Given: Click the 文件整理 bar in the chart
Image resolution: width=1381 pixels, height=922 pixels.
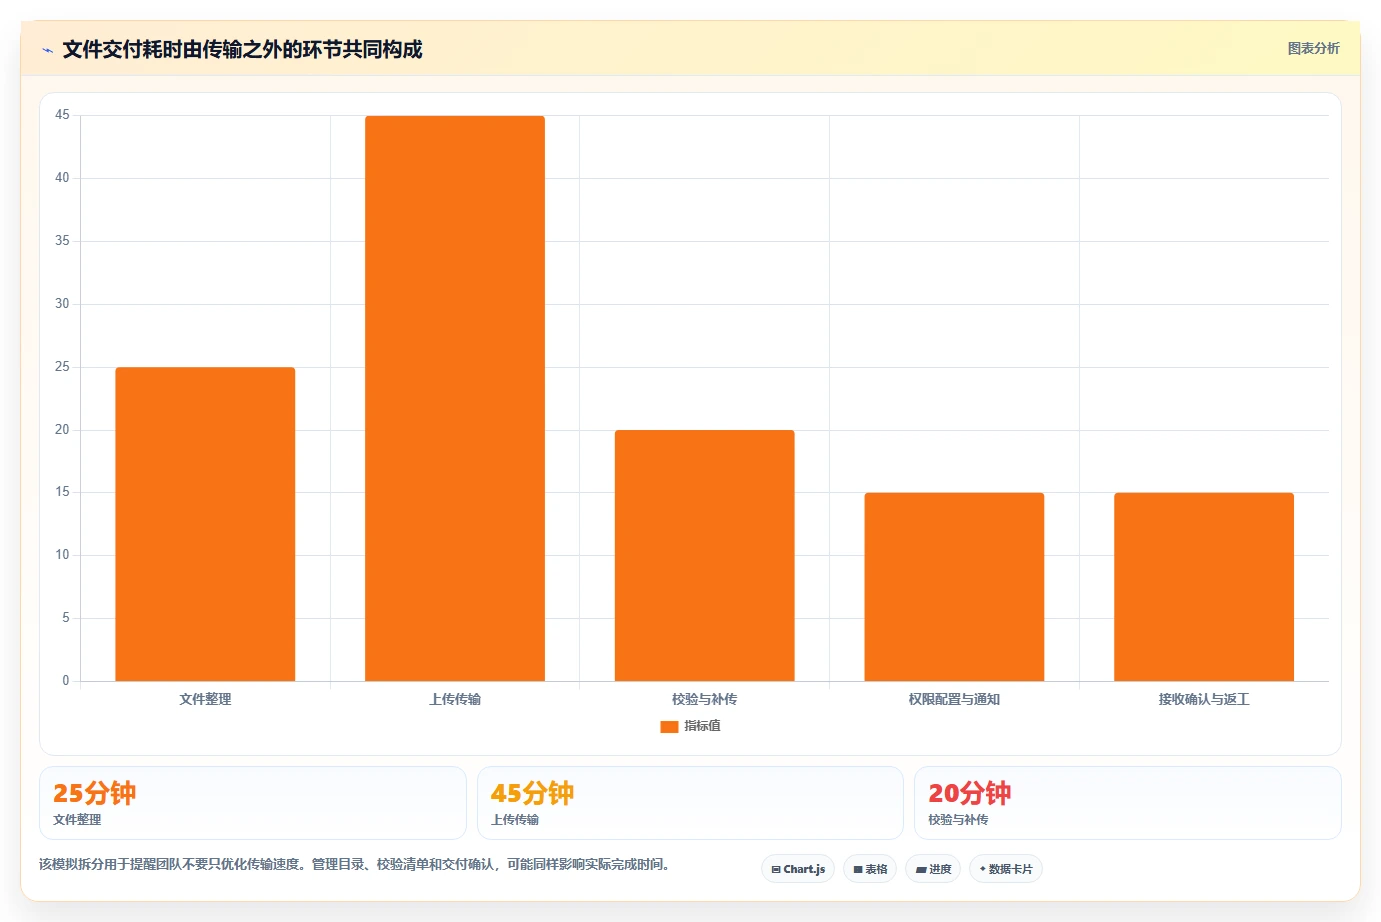Looking at the screenshot, I should 205,524.
